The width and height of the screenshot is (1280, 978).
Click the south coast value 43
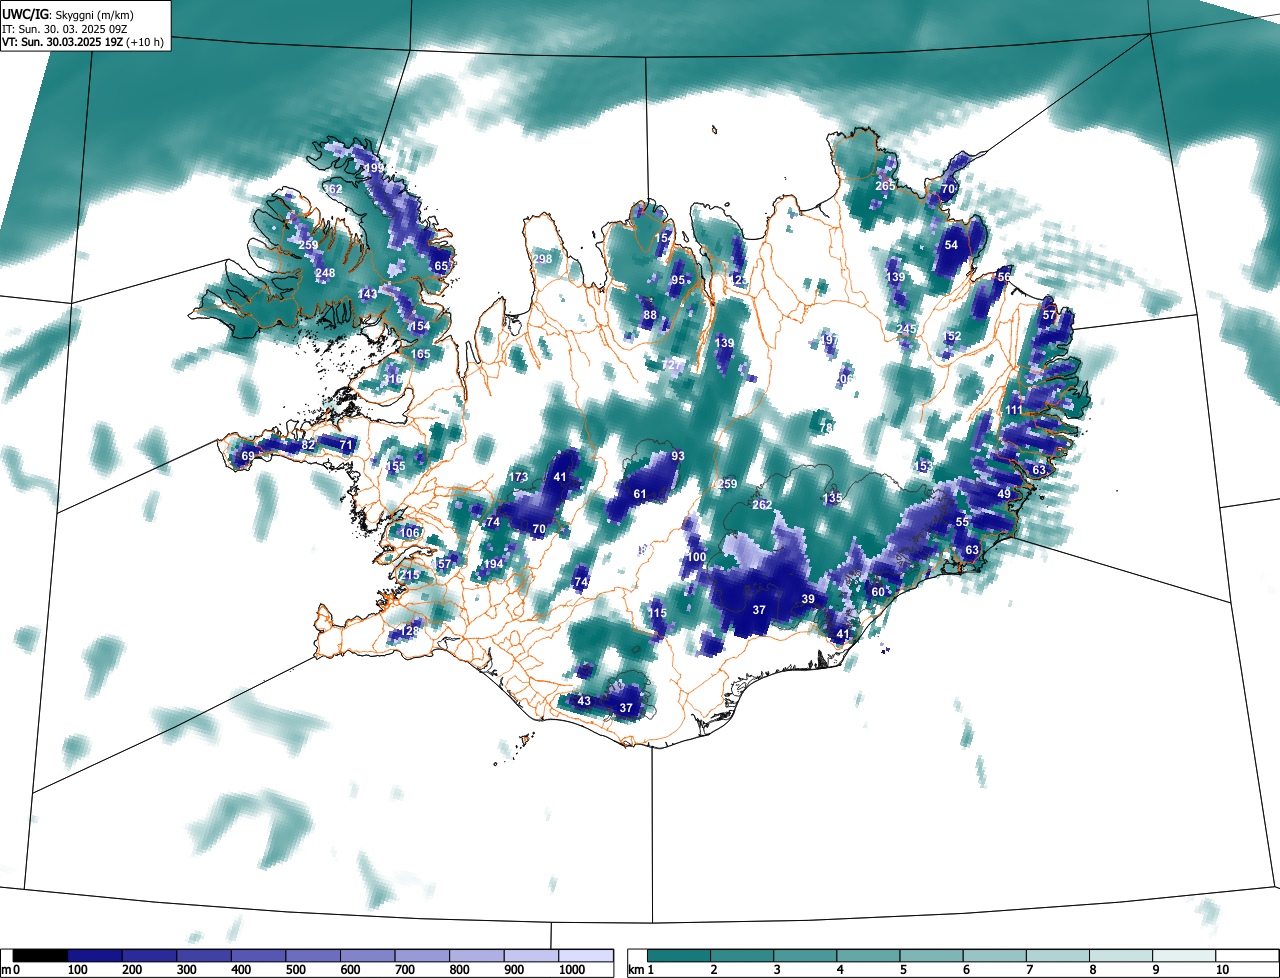[x=584, y=701]
